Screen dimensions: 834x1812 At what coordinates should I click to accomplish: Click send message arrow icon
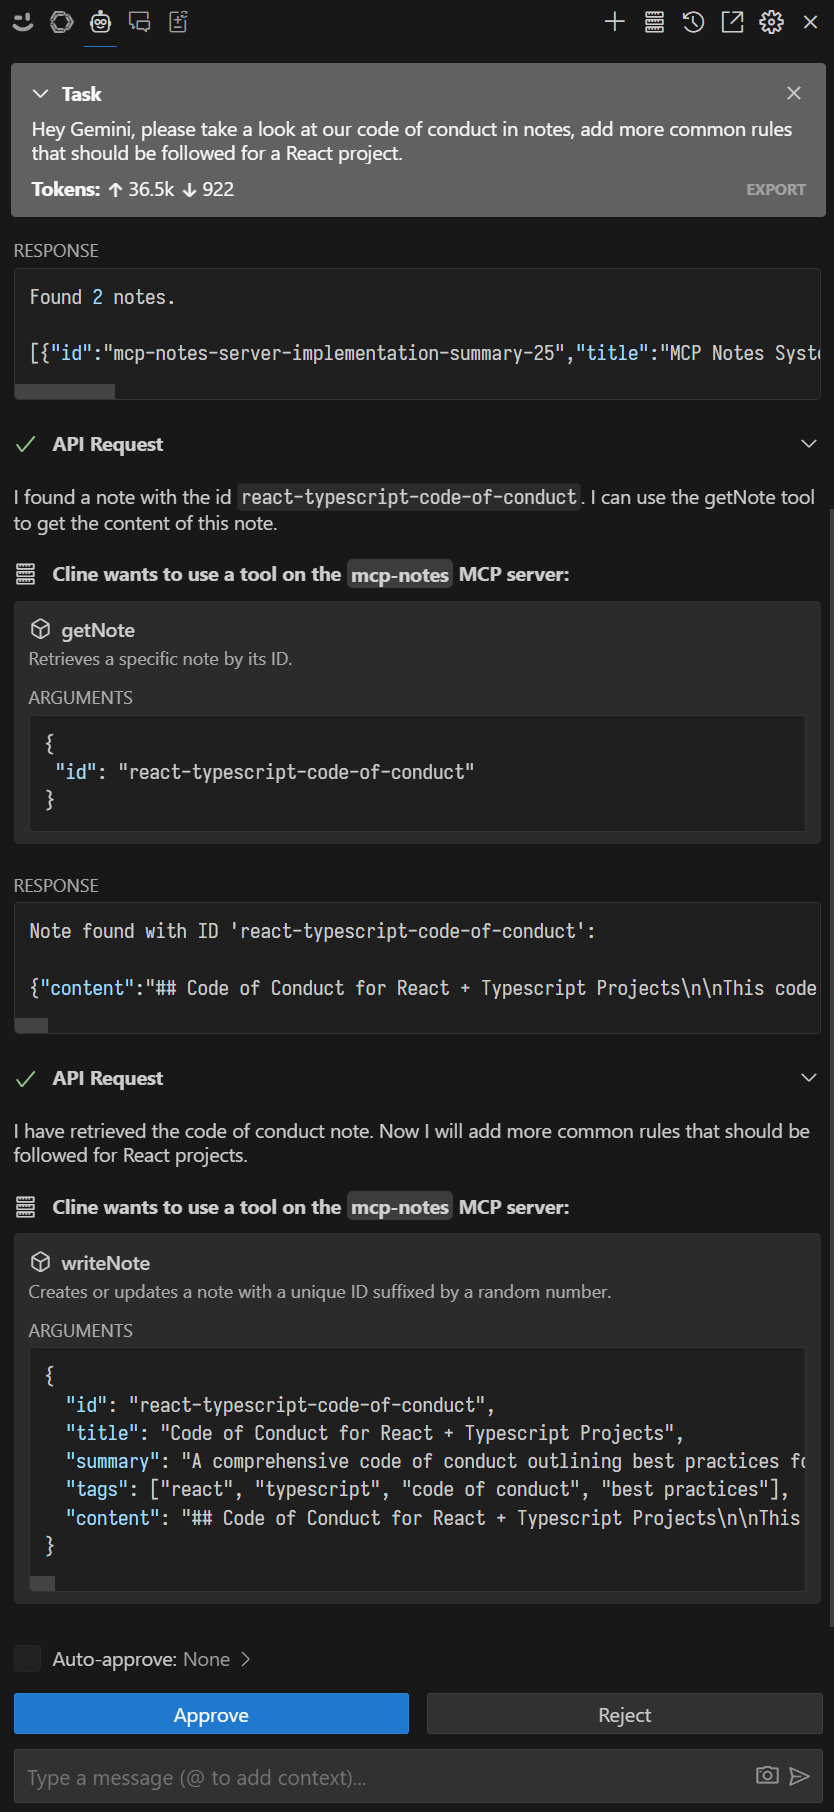799,1775
